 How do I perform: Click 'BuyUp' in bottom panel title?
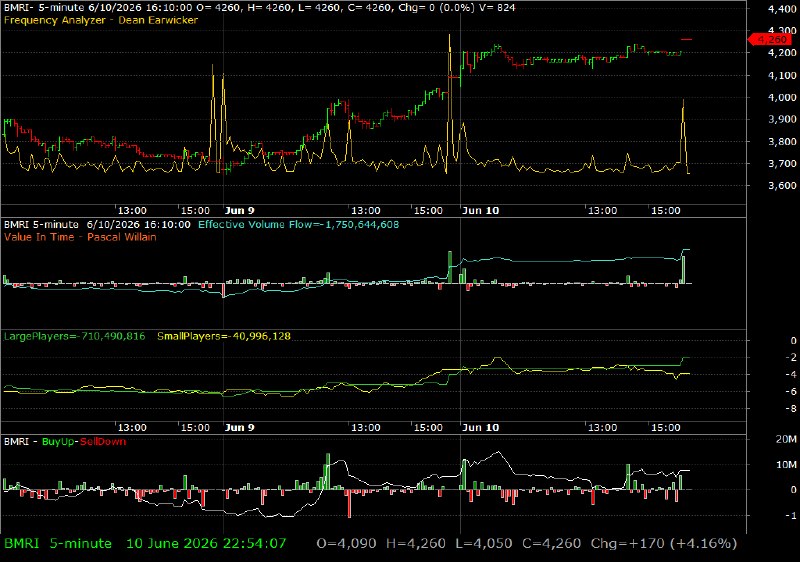click(58, 442)
